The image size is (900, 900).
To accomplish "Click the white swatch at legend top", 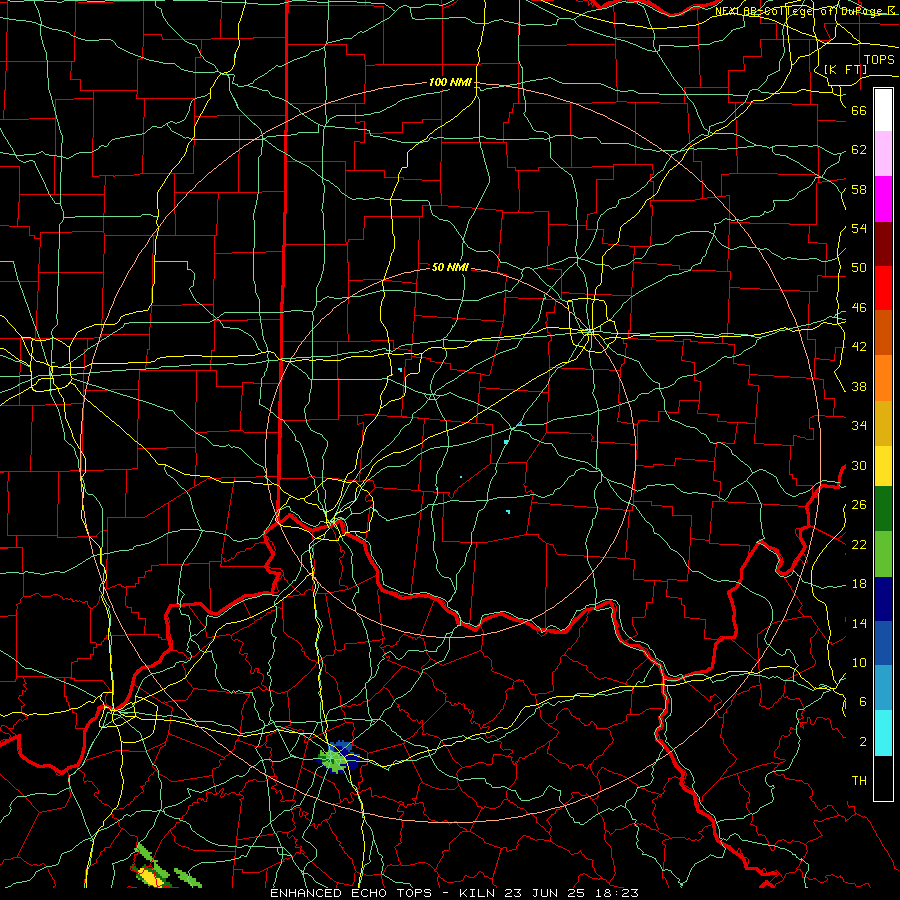I will (883, 110).
